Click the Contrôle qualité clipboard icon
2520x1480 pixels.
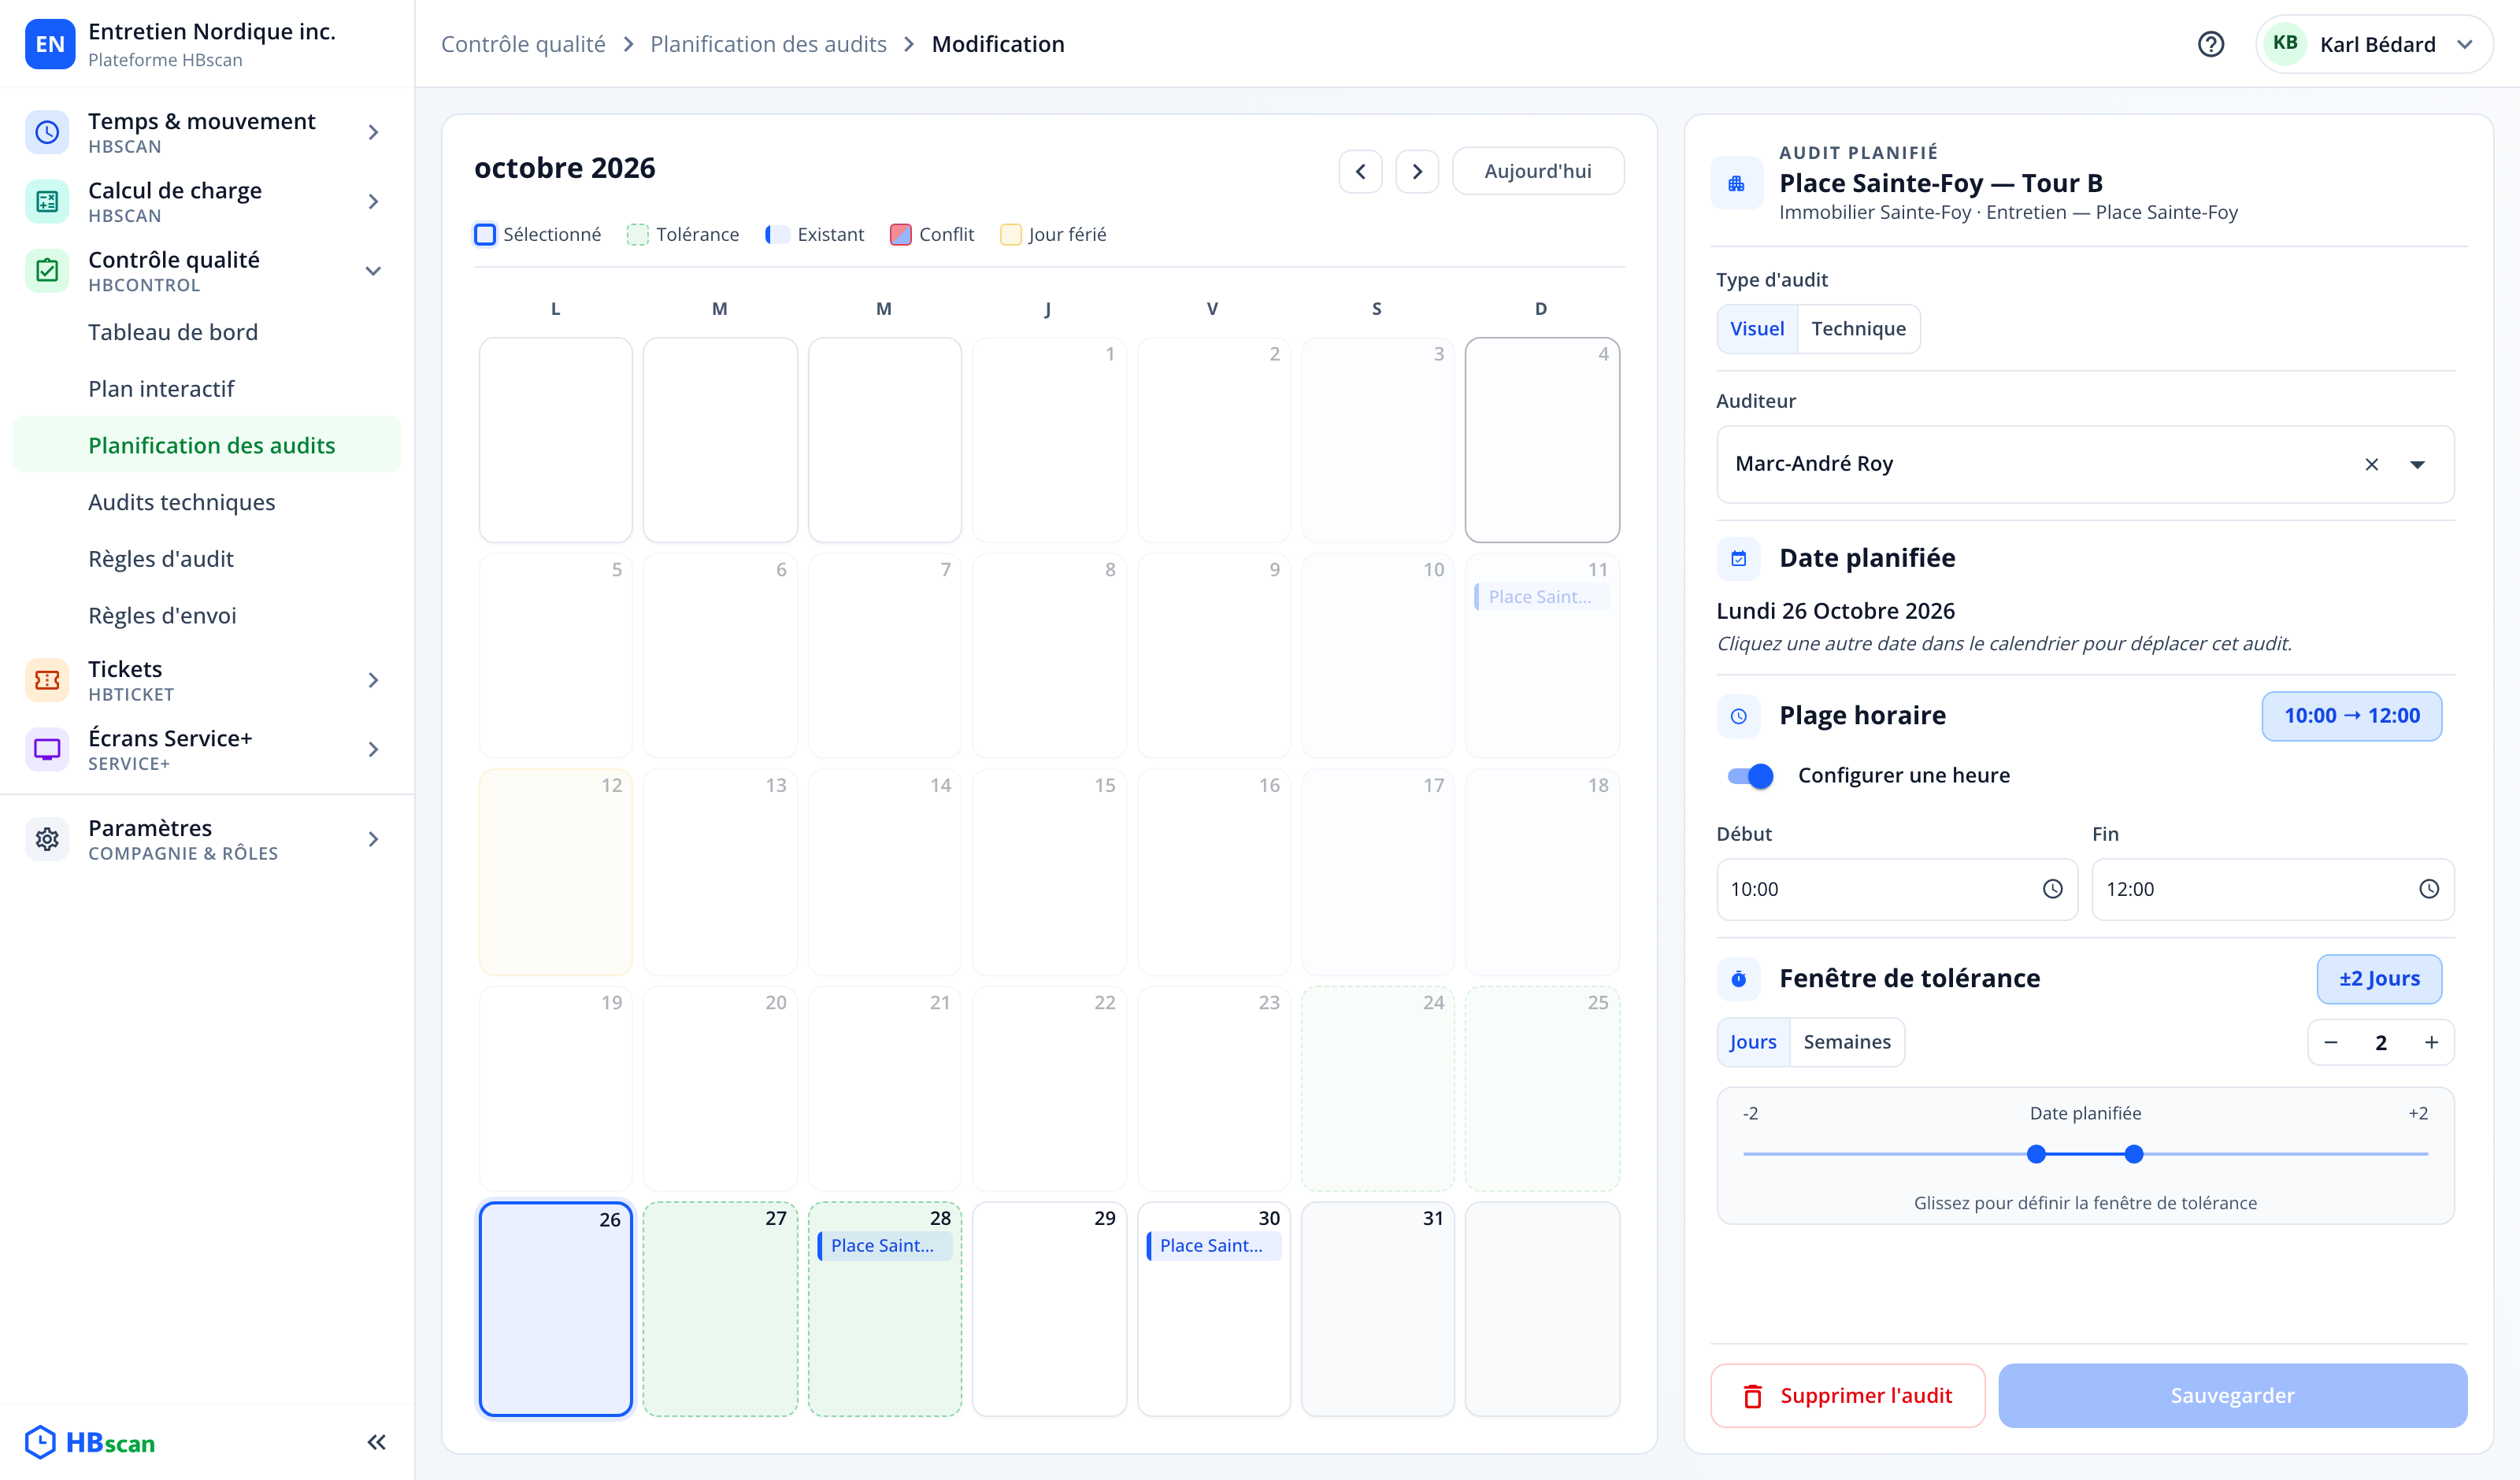[47, 270]
